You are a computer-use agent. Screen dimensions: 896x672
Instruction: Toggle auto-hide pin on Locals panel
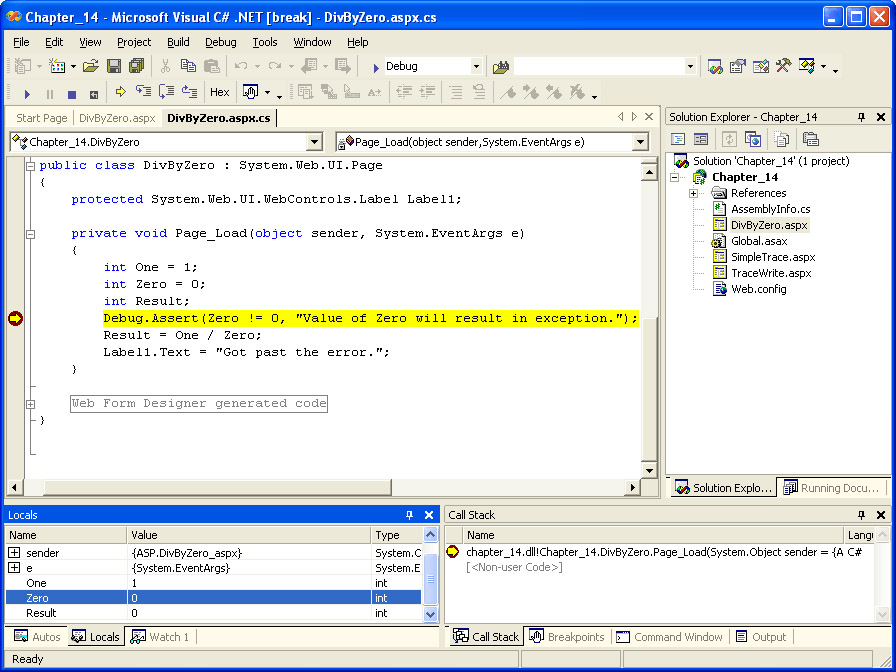click(x=409, y=515)
